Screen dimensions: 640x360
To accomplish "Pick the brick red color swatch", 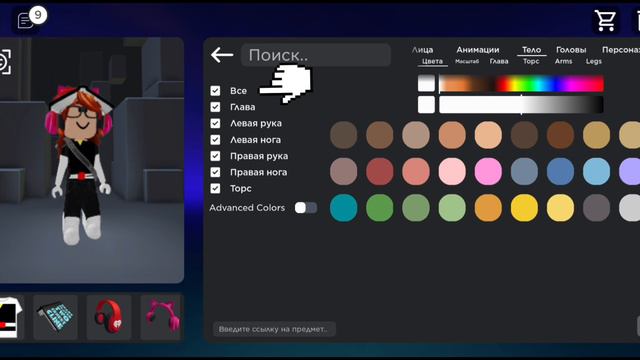I will pyautogui.click(x=380, y=171).
